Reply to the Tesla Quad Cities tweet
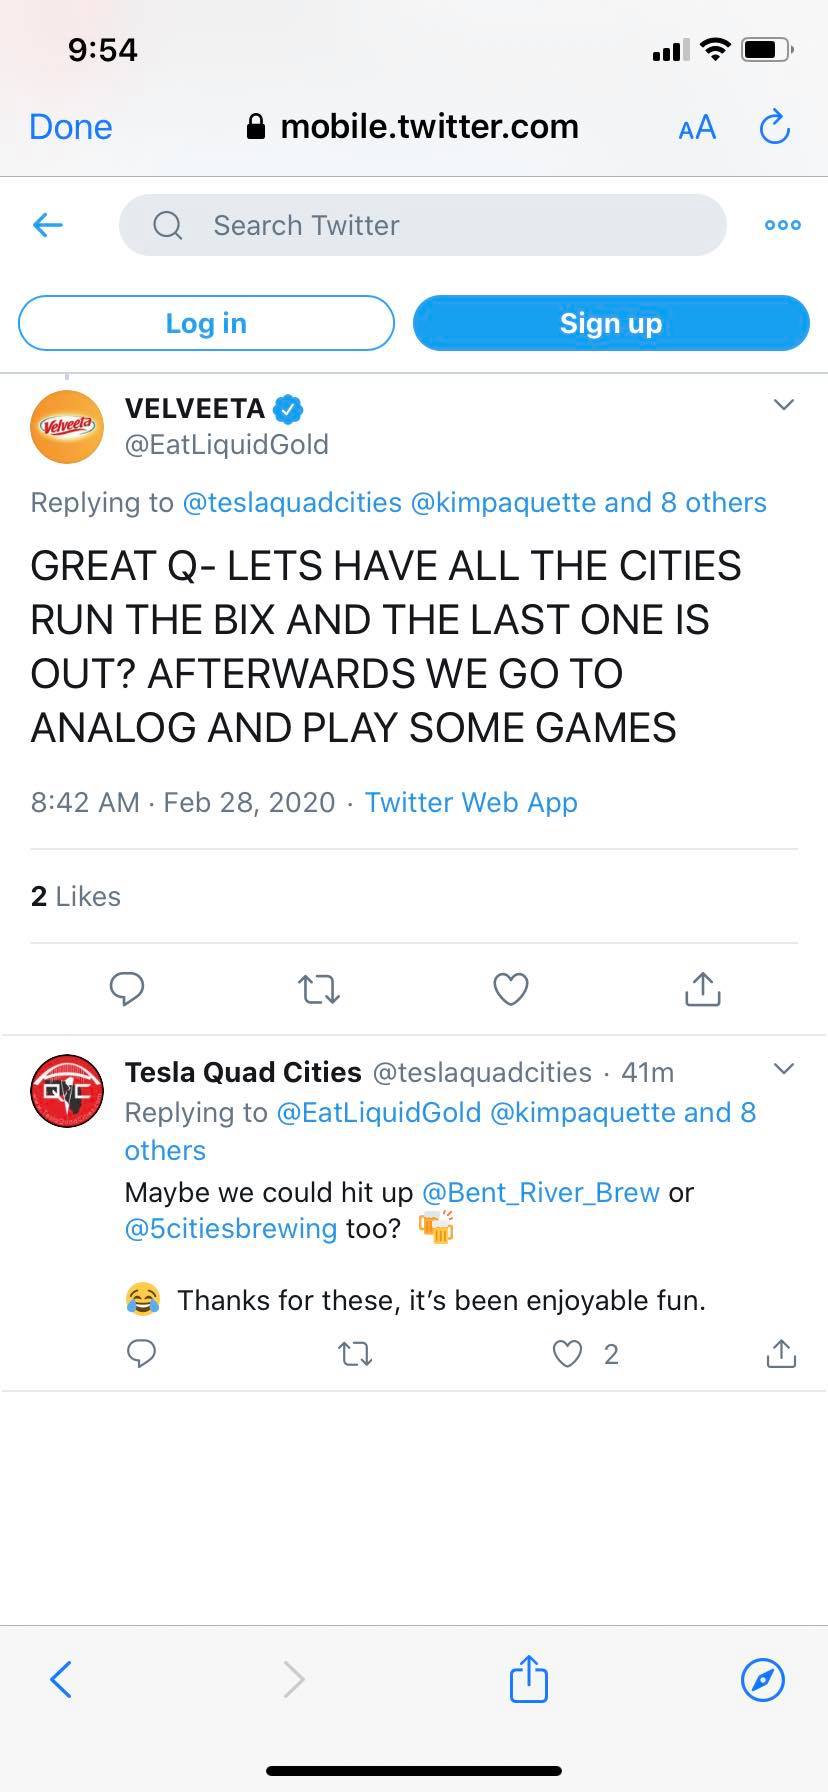 141,1354
